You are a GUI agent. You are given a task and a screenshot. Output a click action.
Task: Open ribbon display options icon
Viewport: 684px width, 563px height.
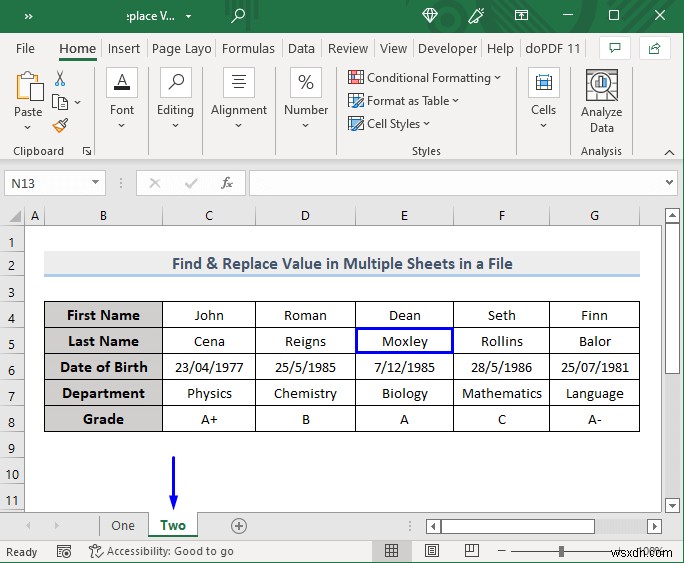coord(521,16)
